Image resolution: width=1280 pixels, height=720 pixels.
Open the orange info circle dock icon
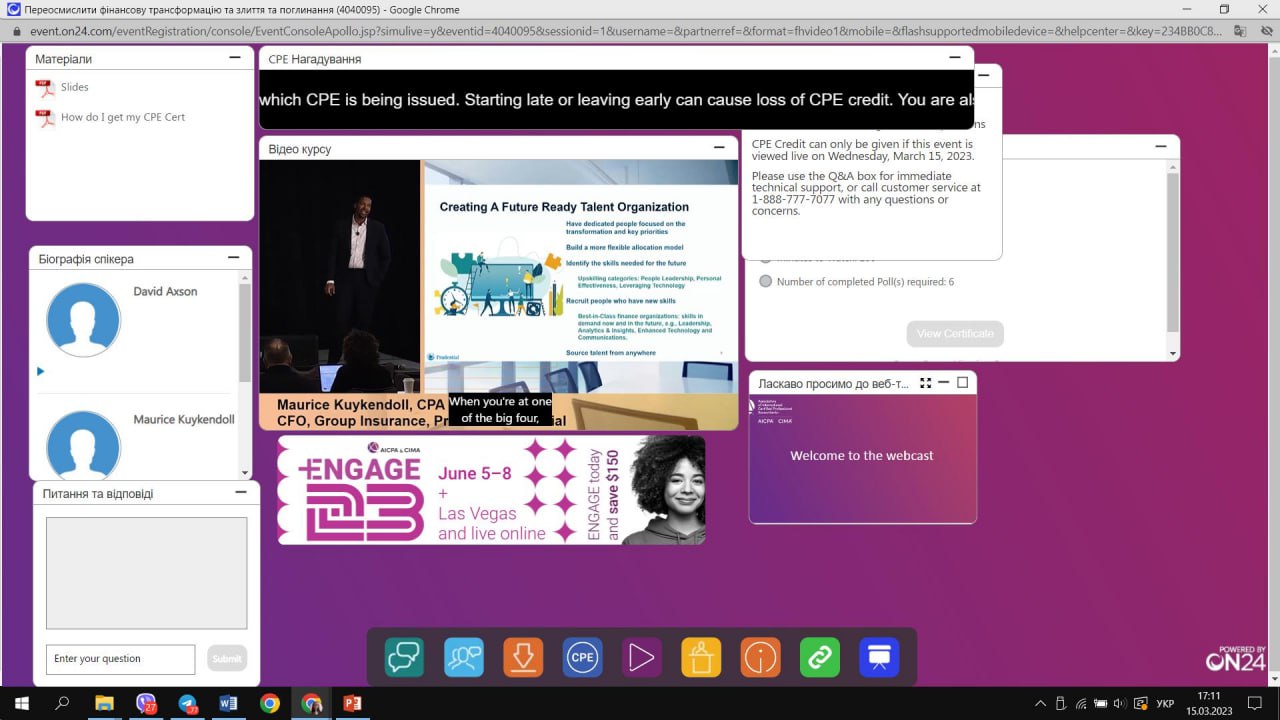click(760, 657)
